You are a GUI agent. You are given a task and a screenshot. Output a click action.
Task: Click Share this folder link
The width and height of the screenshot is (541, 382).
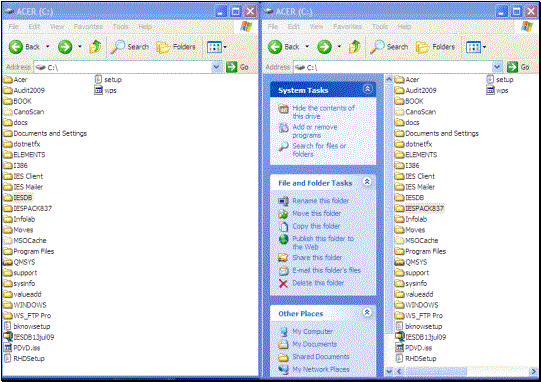point(317,257)
